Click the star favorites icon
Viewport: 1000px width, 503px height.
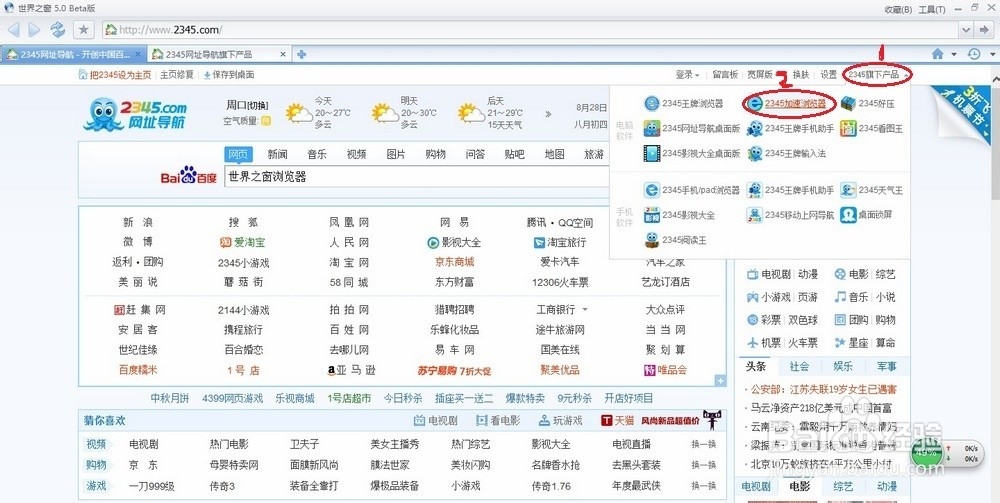[84, 29]
